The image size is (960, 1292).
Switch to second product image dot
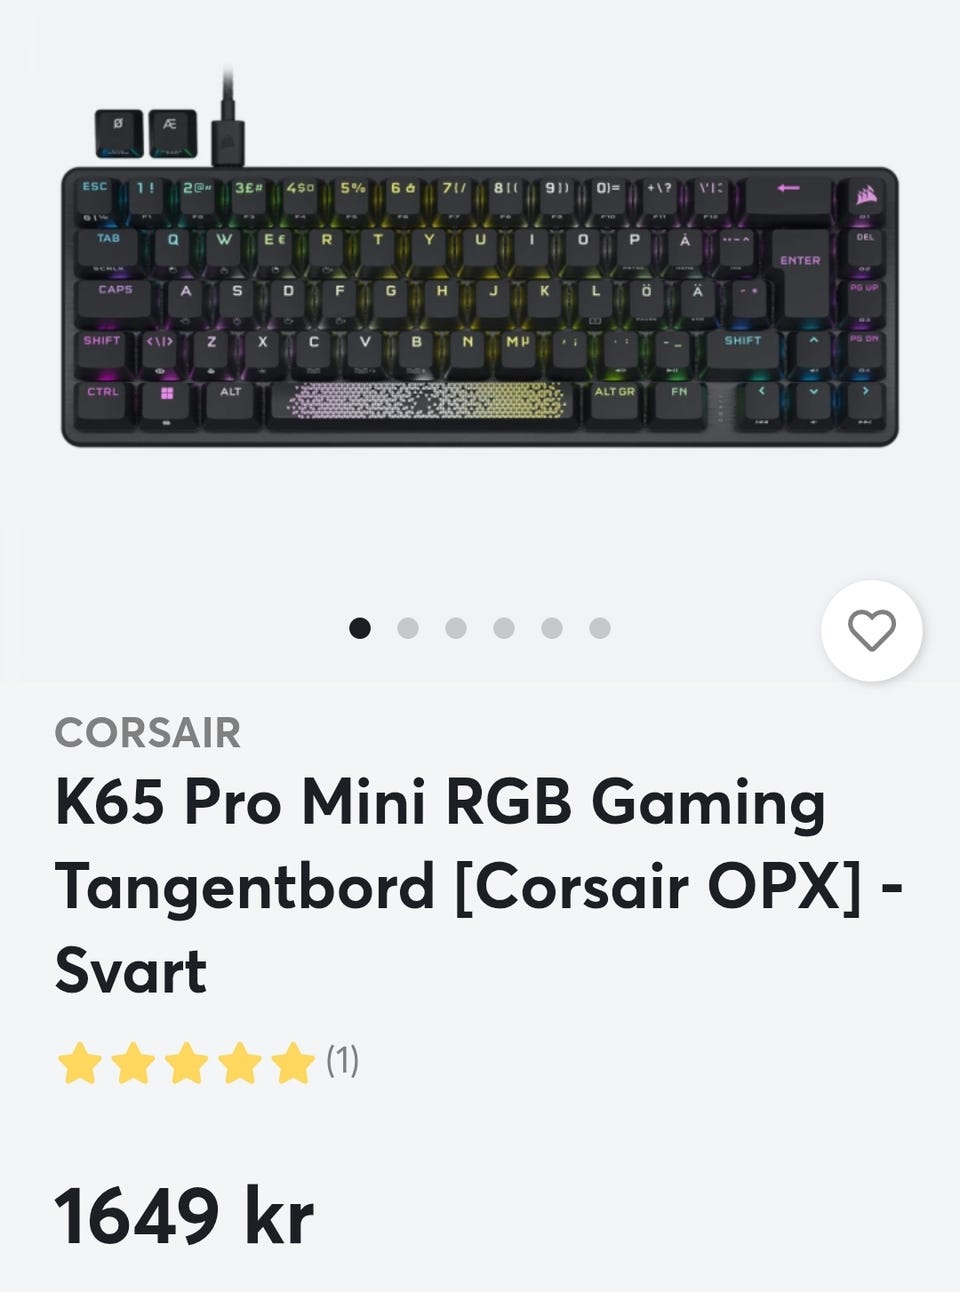(408, 628)
